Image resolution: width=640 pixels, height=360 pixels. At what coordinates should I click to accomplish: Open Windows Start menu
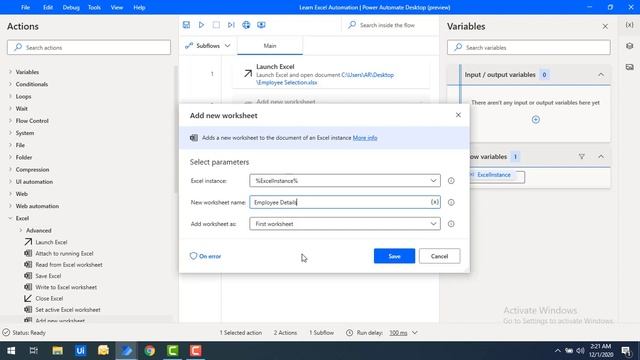pos(11,351)
